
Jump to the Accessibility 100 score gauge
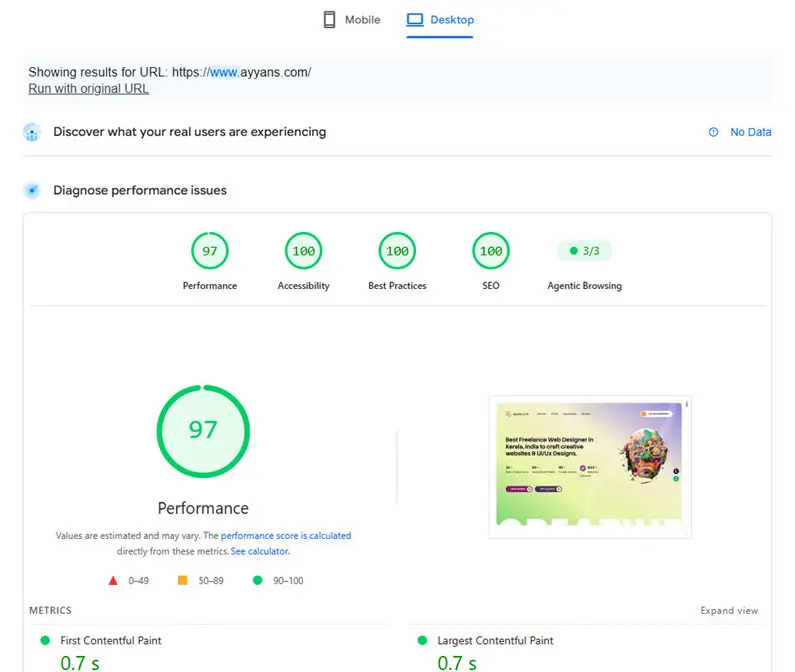click(304, 251)
